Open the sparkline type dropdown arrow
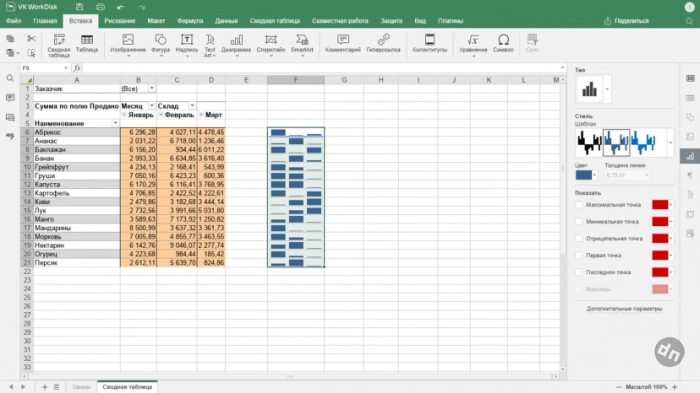The height and width of the screenshot is (393, 700). [607, 89]
